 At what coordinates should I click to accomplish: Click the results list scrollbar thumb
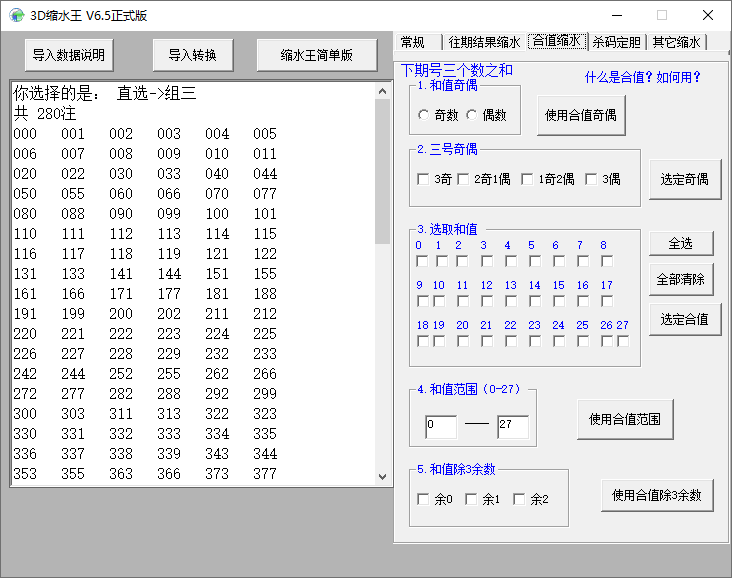382,171
